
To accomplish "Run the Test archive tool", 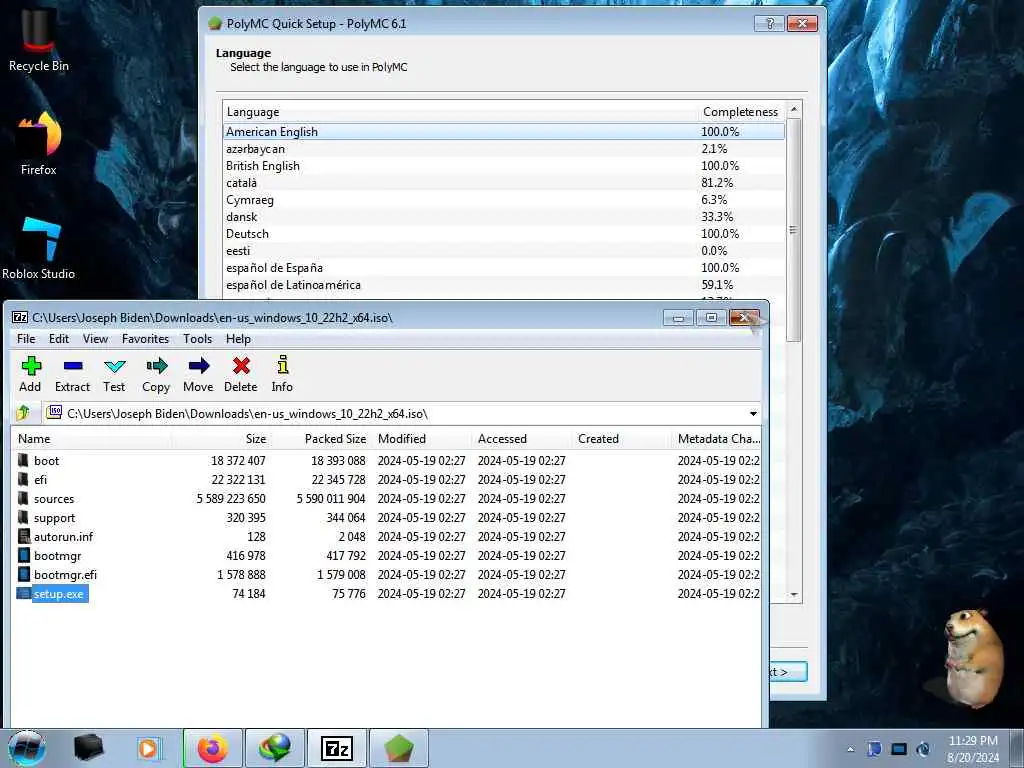I will point(114,374).
